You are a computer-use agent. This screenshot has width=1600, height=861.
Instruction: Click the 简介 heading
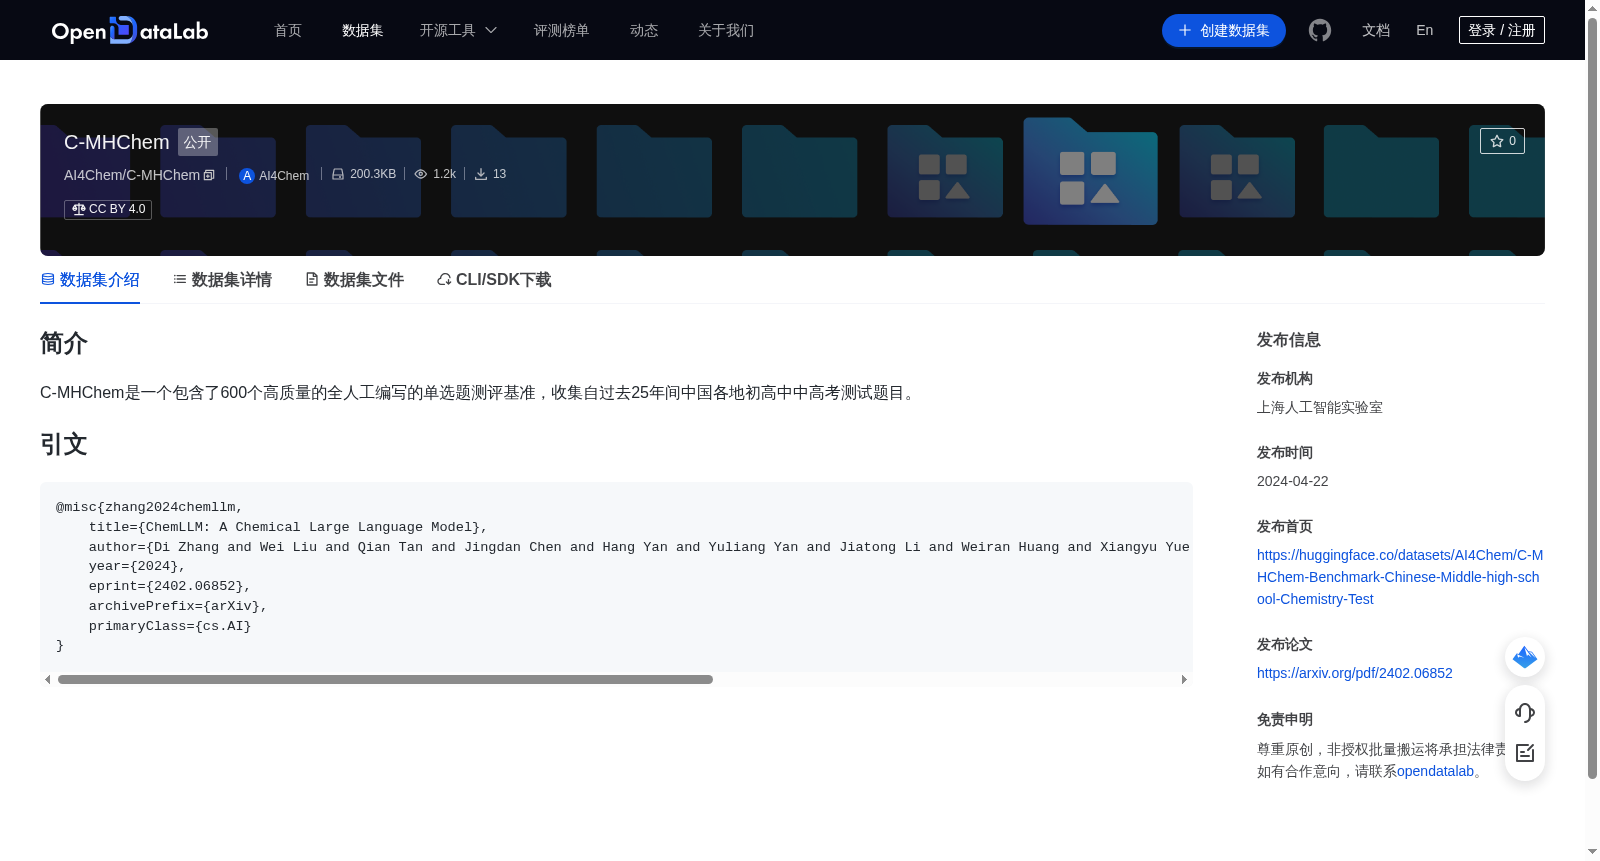coord(64,343)
